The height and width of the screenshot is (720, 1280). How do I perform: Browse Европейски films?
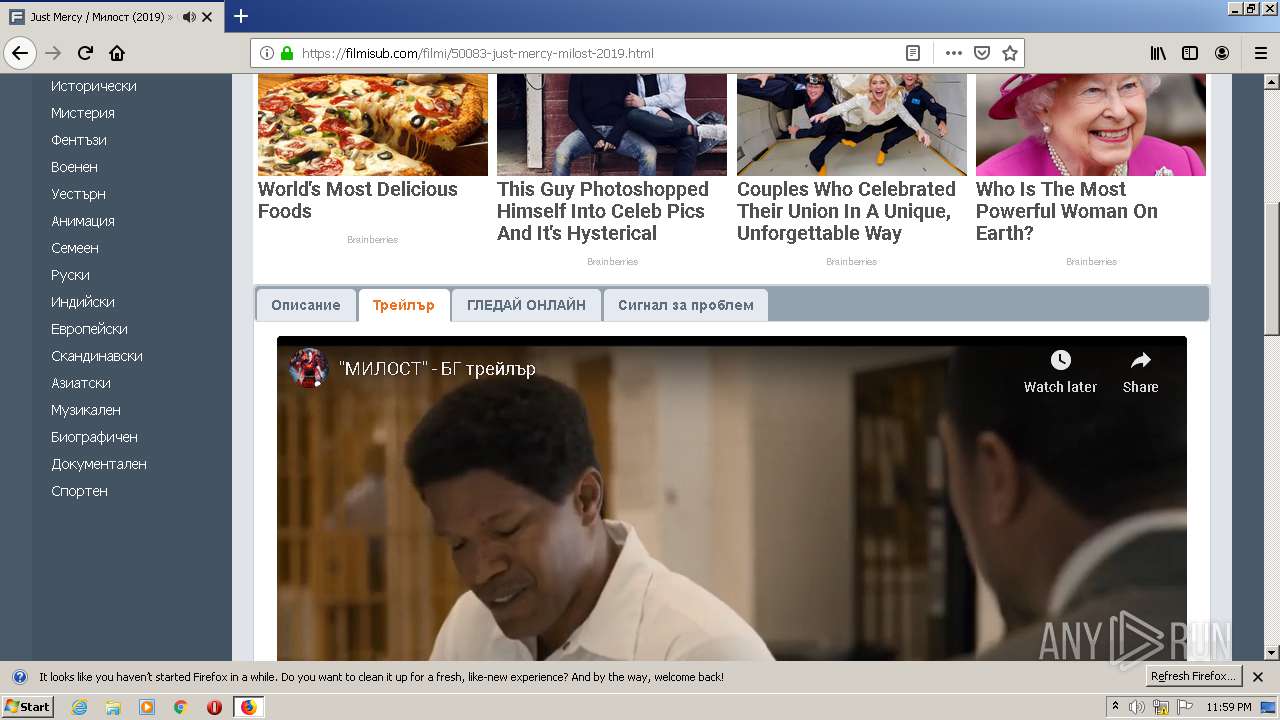(x=89, y=329)
